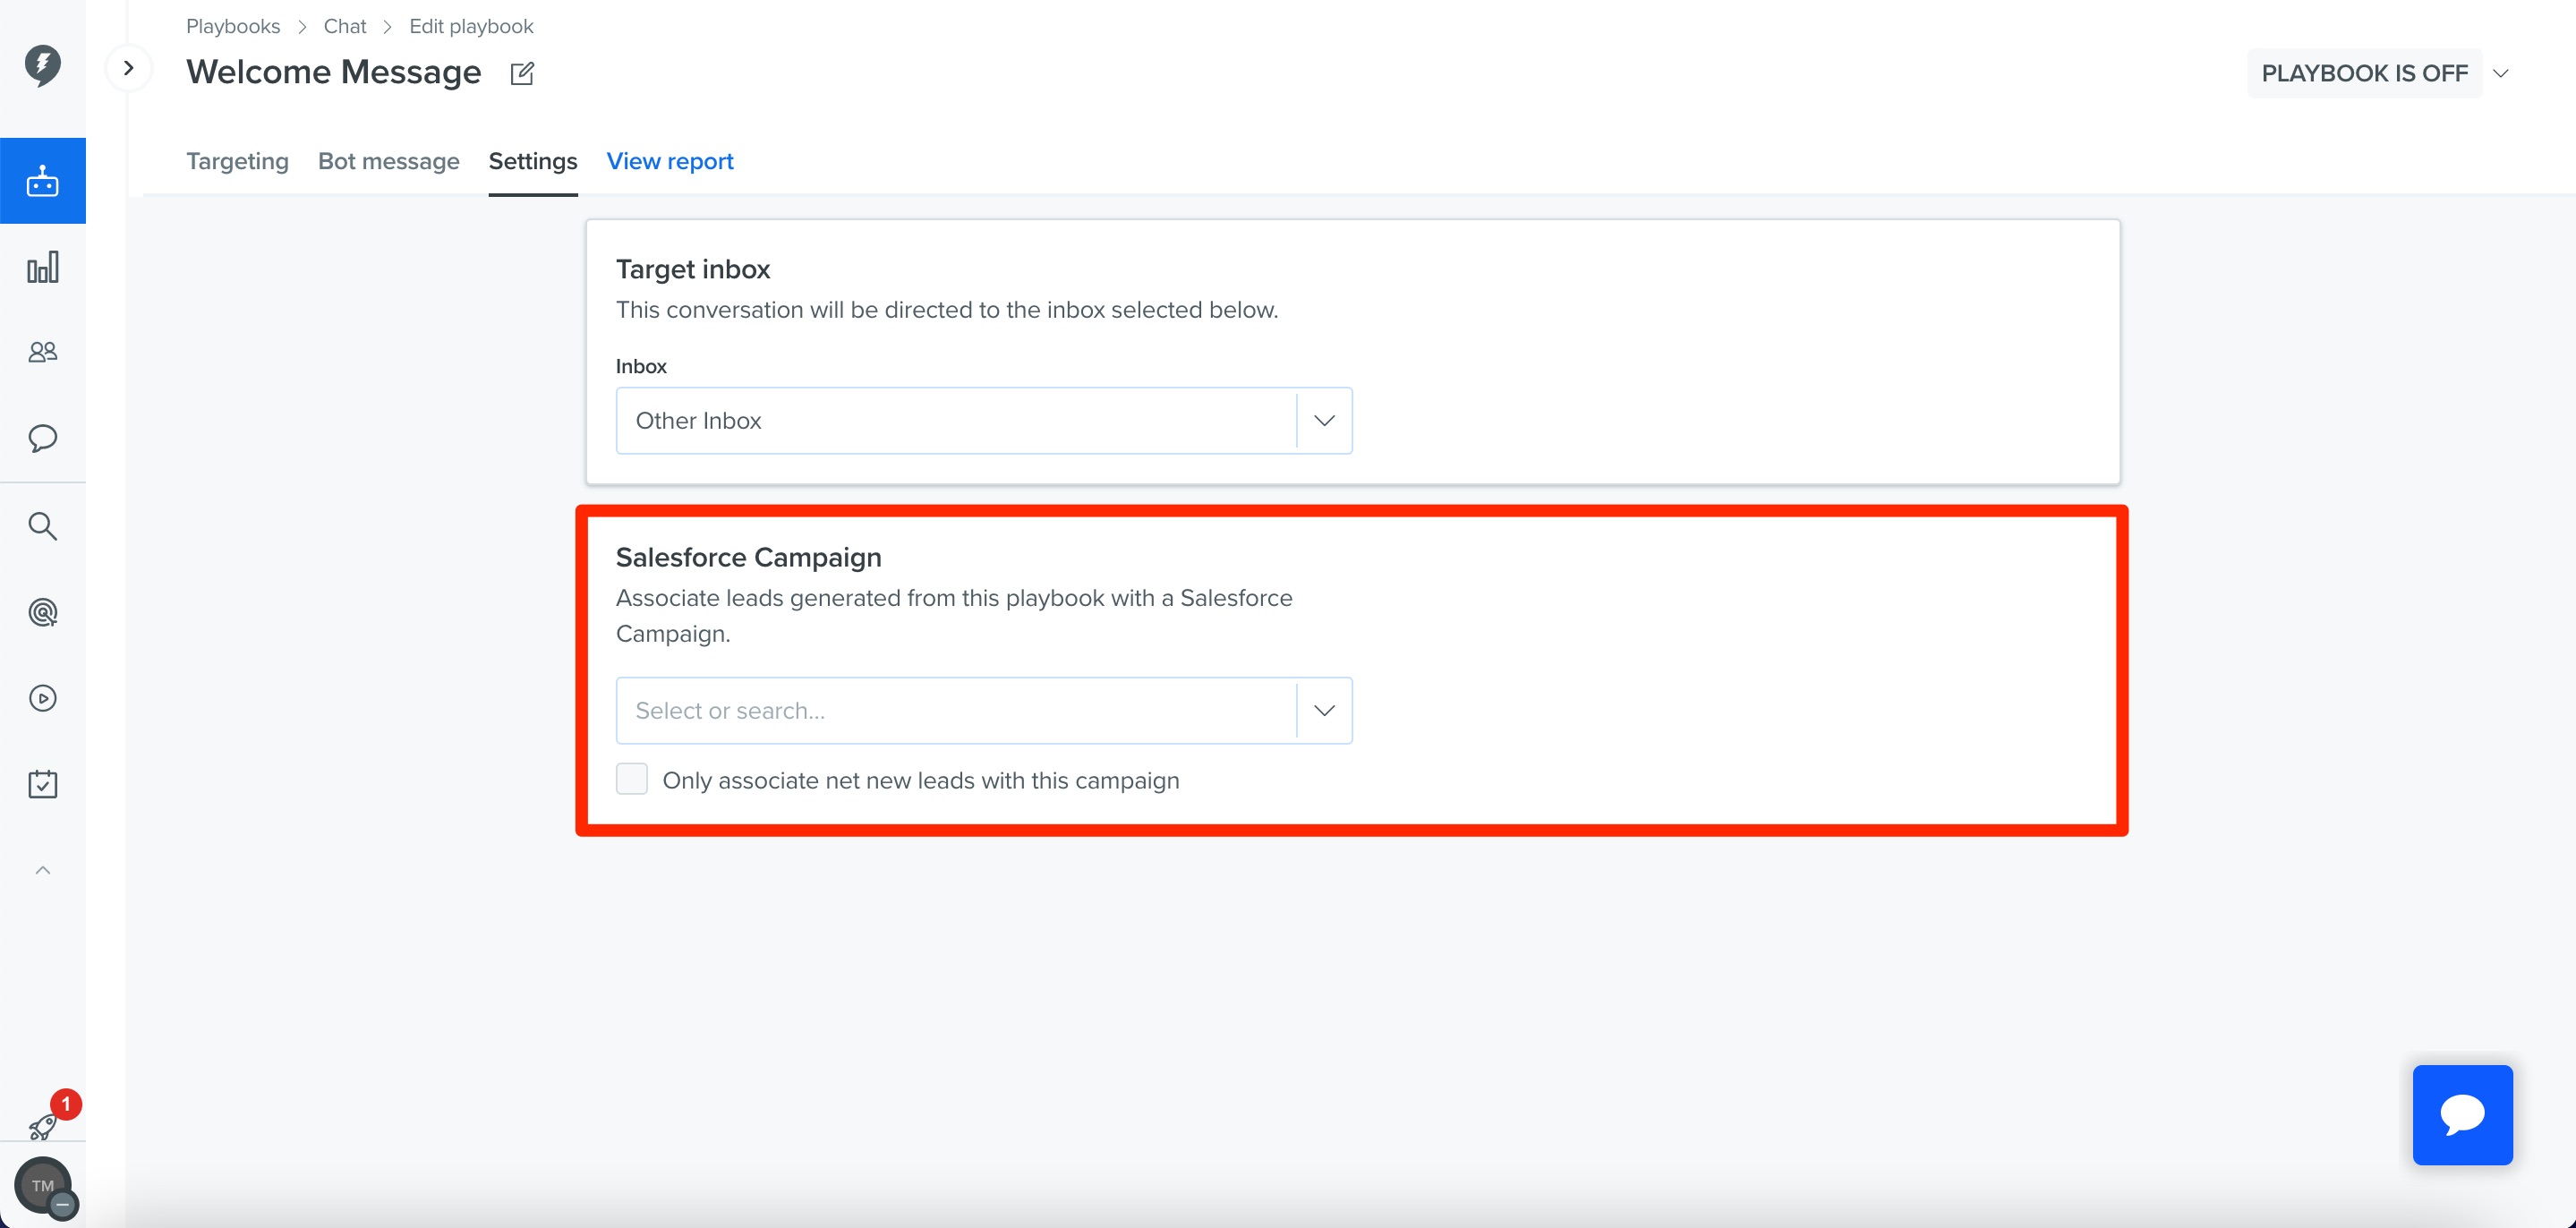
Task: Switch to the Targeting tab
Action: click(x=237, y=161)
